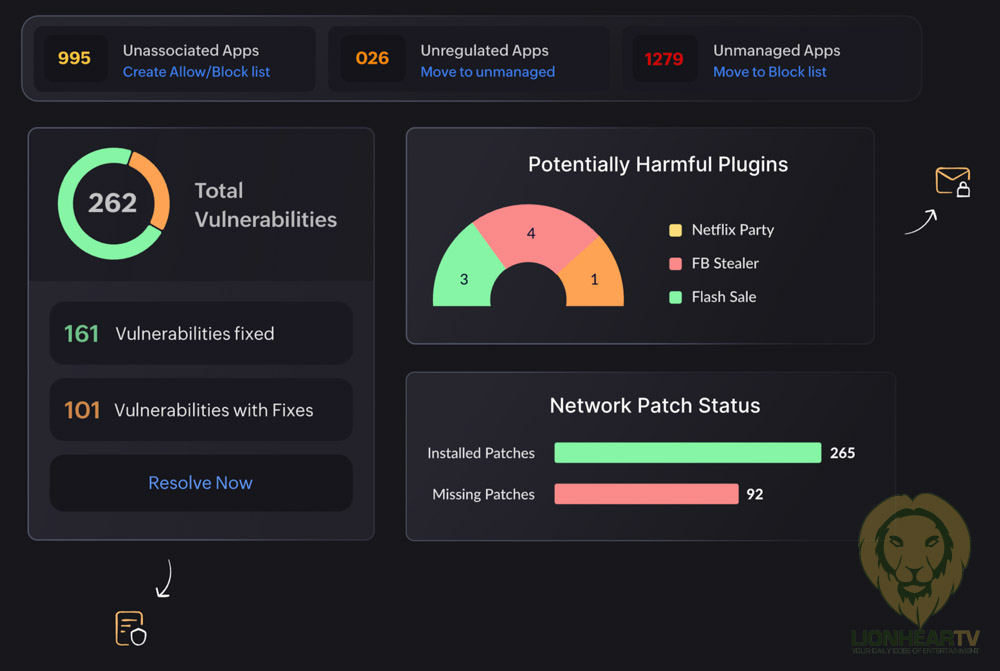Click the 262 total vulnerabilities donut chart
The height and width of the screenshot is (671, 1000).
[x=113, y=203]
